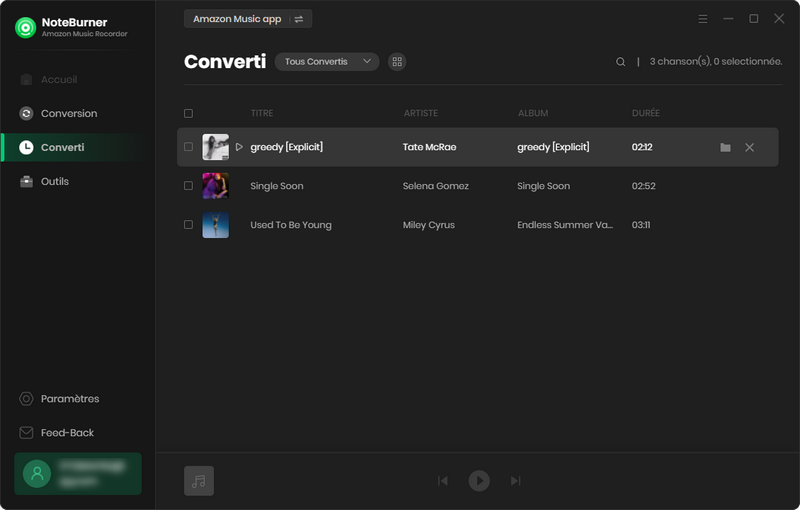Select the Used To Be Young title

click(291, 225)
